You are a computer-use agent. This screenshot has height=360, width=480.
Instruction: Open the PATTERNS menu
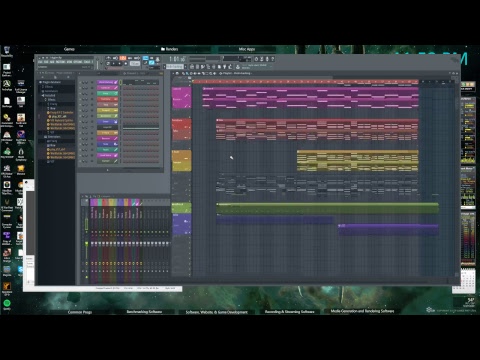click(61, 62)
